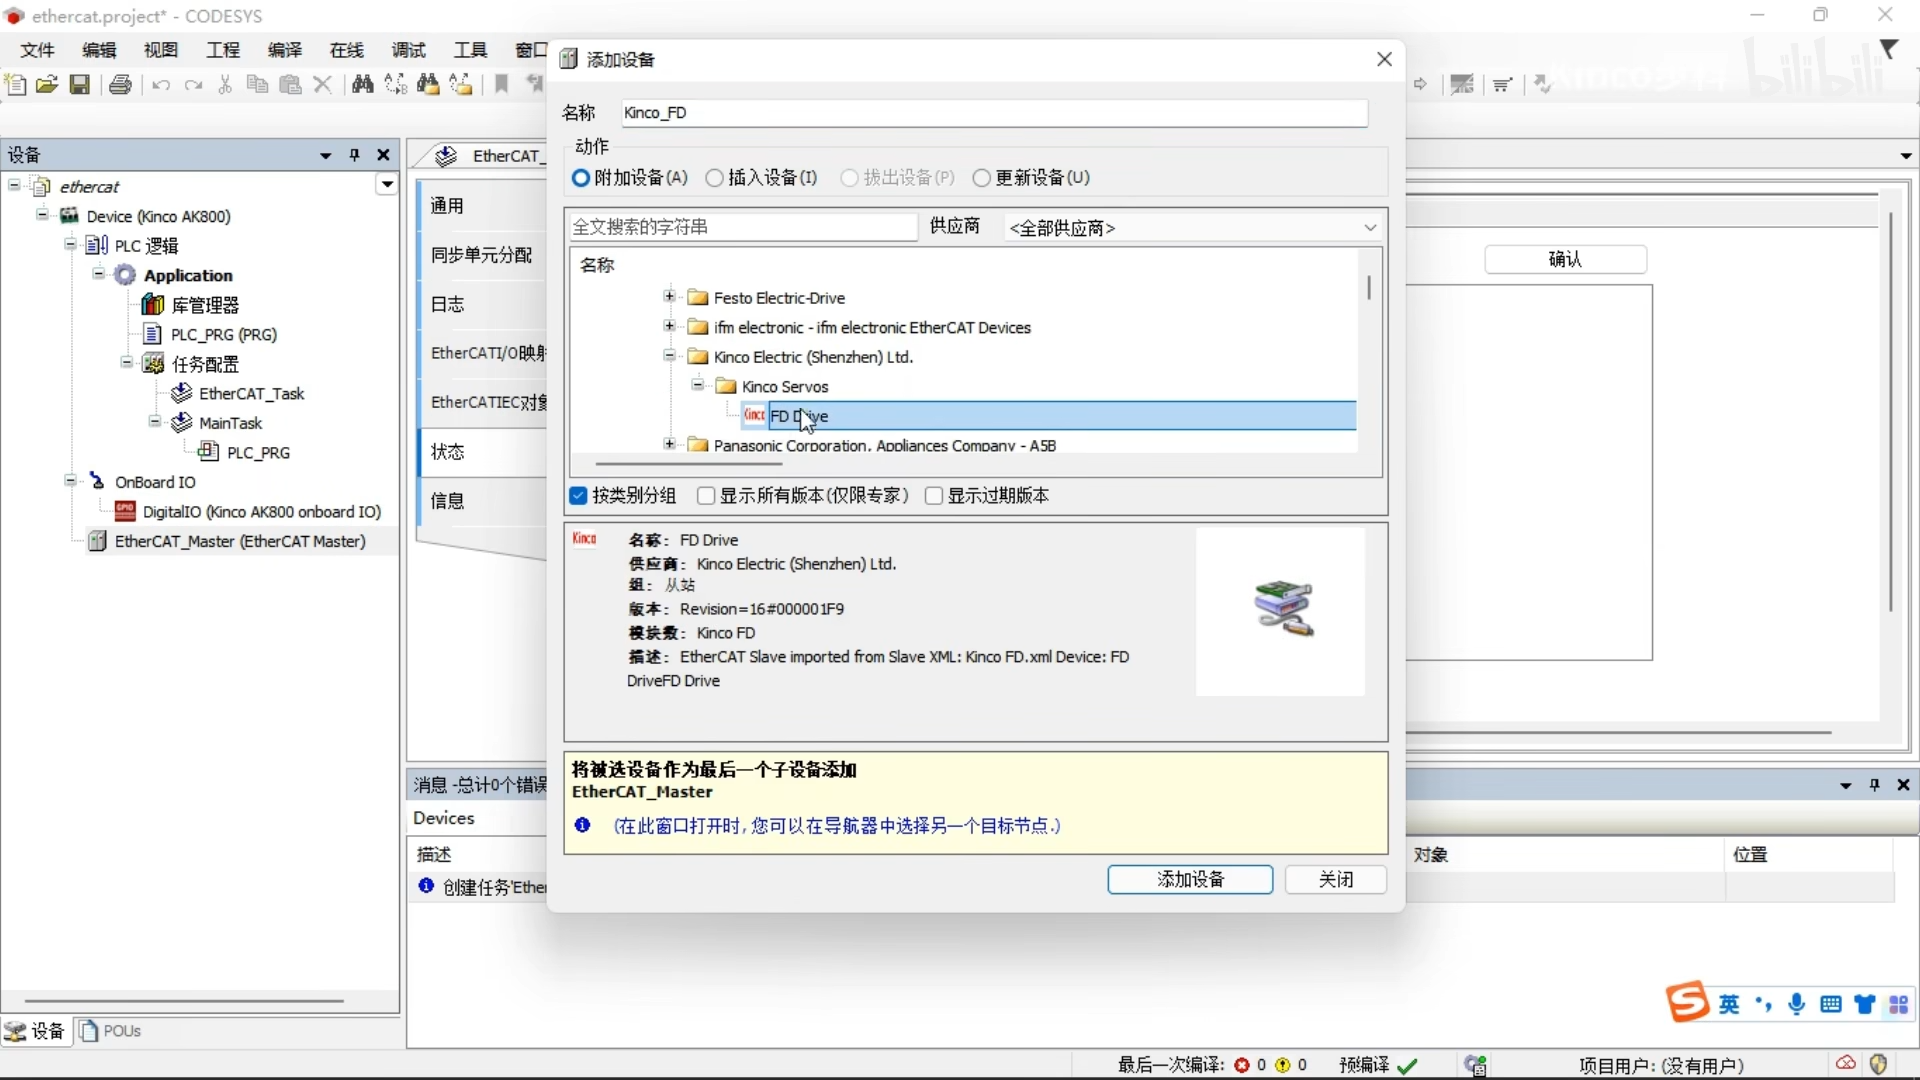Screen dimensions: 1920x1080
Task: Click the device list horizontal scrollbar
Action: [690, 464]
